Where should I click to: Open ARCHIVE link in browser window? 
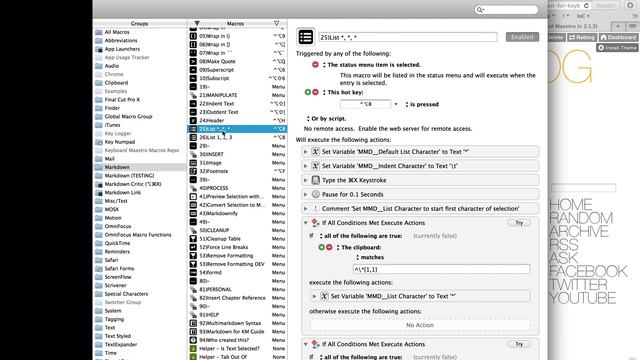coord(579,231)
